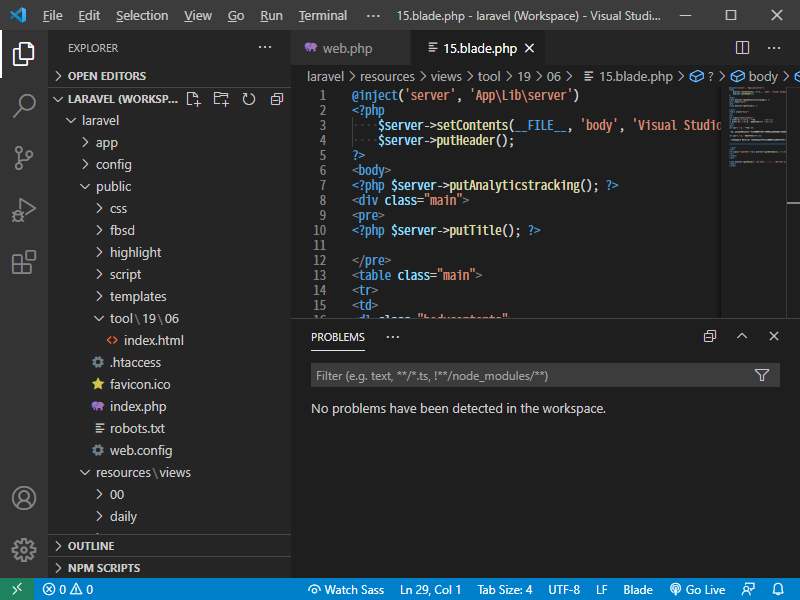800x600 pixels.
Task: Open the Terminal menu
Action: pyautogui.click(x=322, y=16)
